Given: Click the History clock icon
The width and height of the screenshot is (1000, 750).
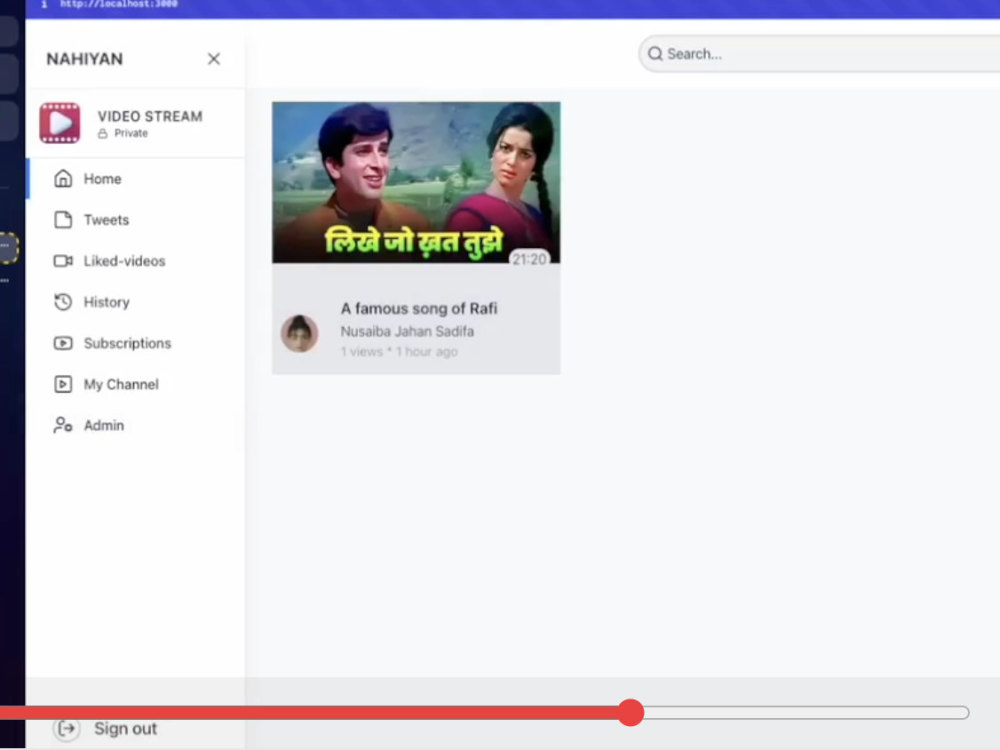Looking at the screenshot, I should (62, 302).
